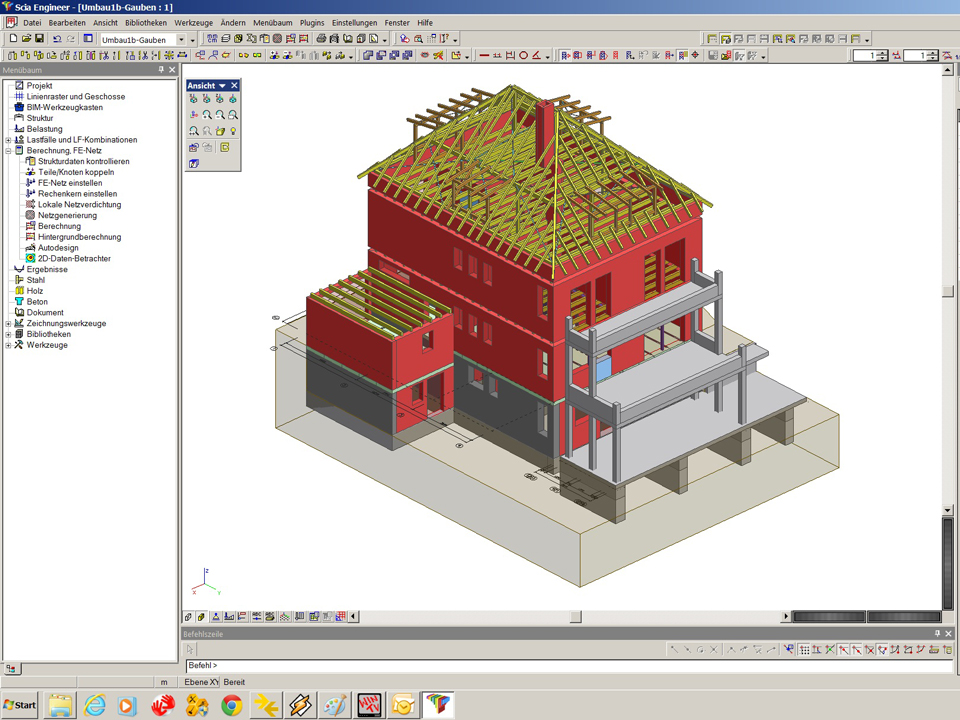Click the horizontal scrollbar thumb under viewport
The width and height of the screenshot is (960, 720).
[x=576, y=617]
